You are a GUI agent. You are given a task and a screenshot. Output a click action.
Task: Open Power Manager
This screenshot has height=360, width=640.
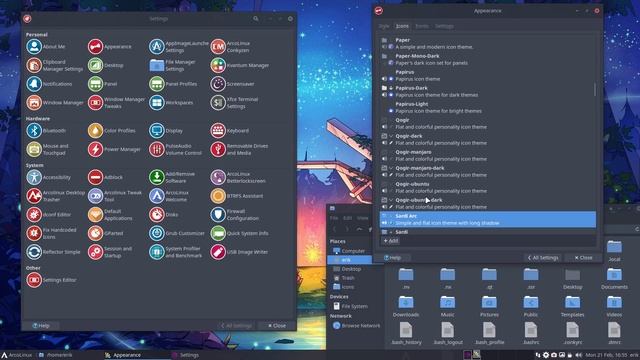coord(114,149)
